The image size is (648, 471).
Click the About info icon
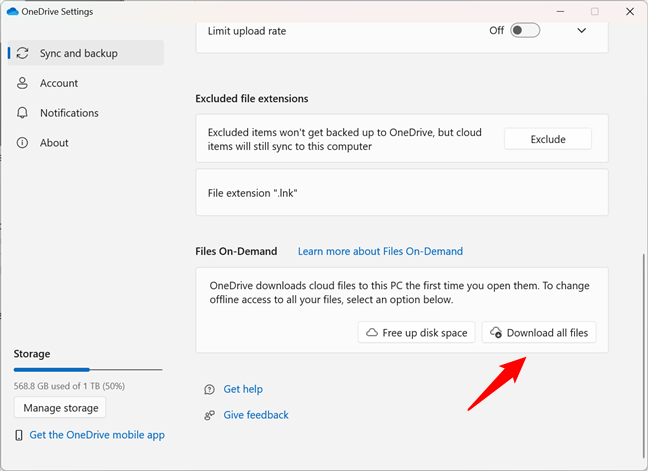(x=23, y=143)
